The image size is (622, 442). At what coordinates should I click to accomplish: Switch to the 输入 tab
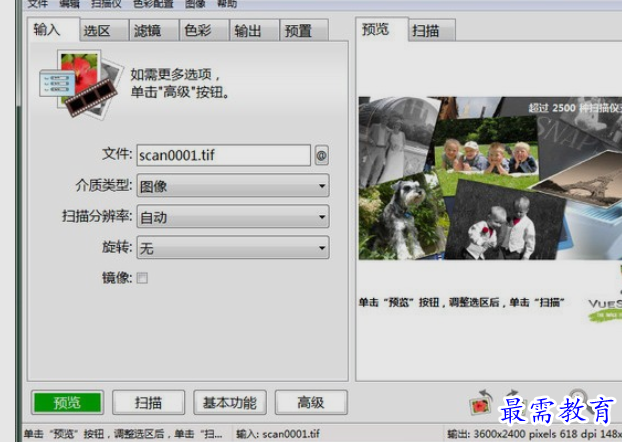pos(53,29)
